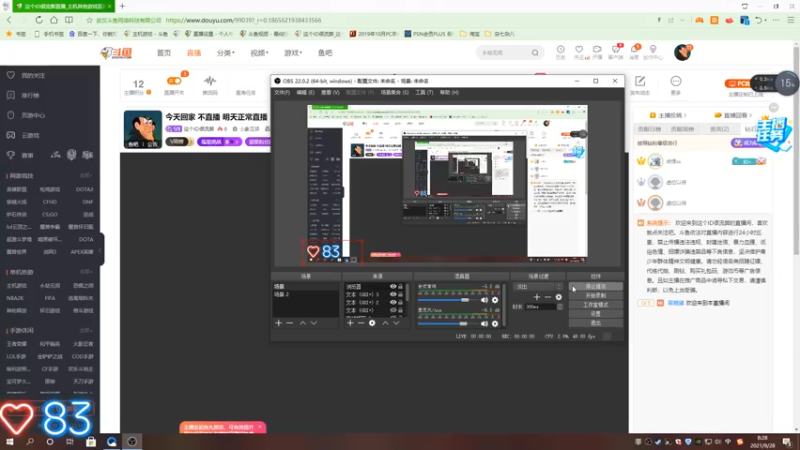Open settings gear for the desktop audio mixer channel
800x450 pixels.
tap(495, 300)
